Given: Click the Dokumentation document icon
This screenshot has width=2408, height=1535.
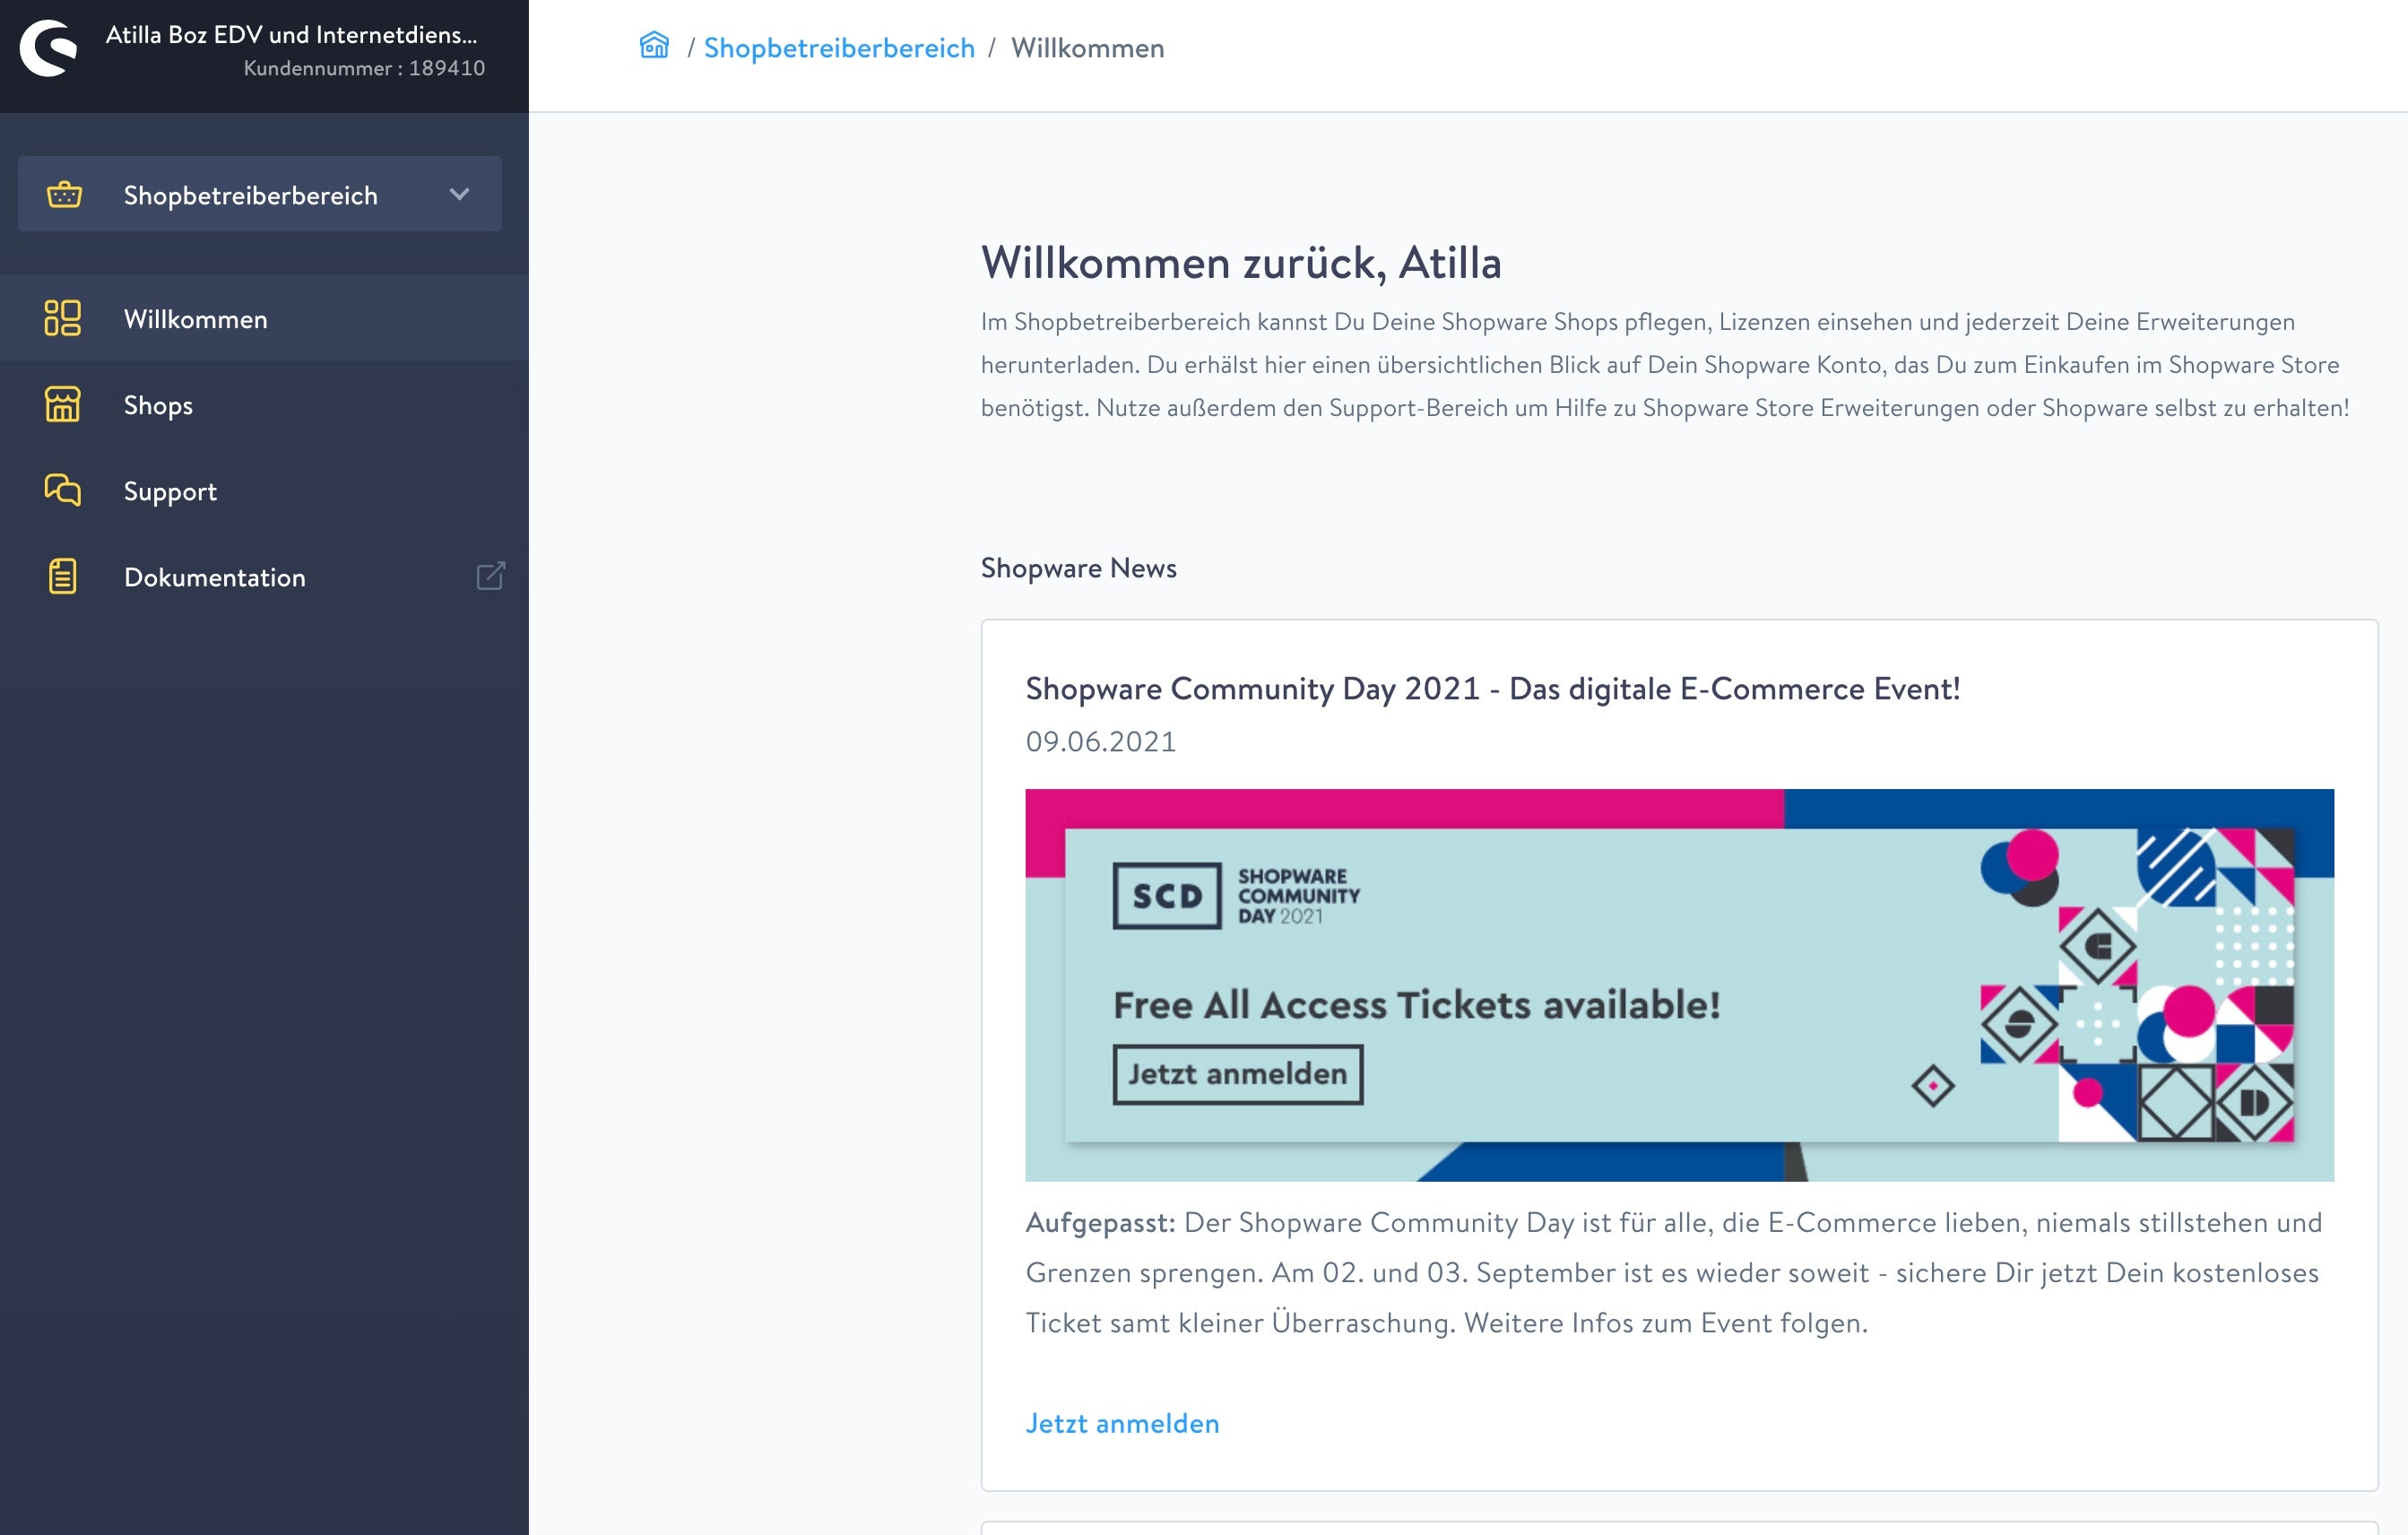Looking at the screenshot, I should coord(62,577).
